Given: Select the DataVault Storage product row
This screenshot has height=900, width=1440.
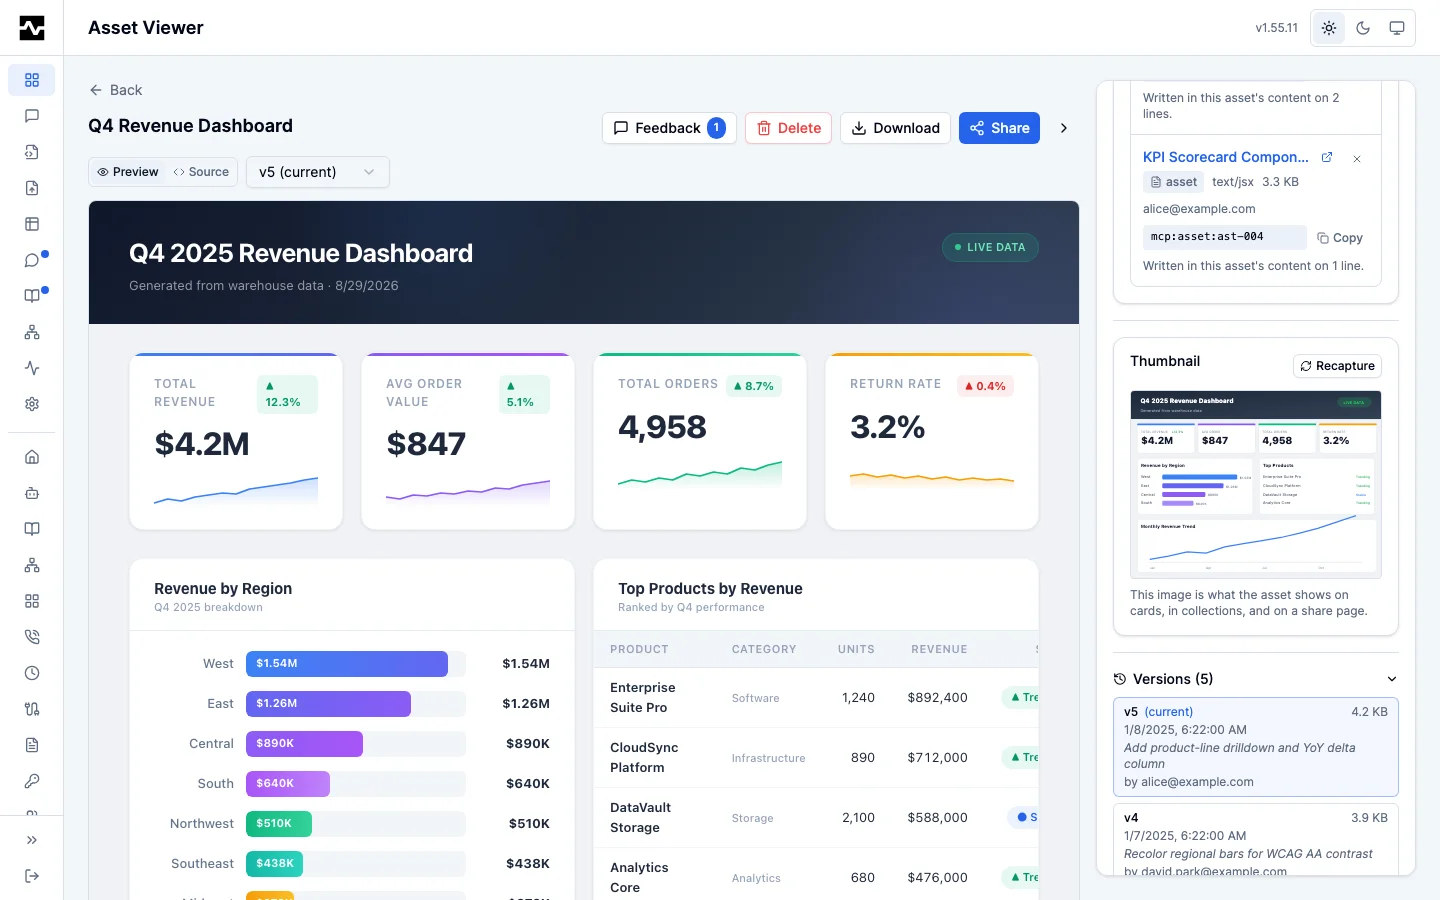Looking at the screenshot, I should [816, 818].
